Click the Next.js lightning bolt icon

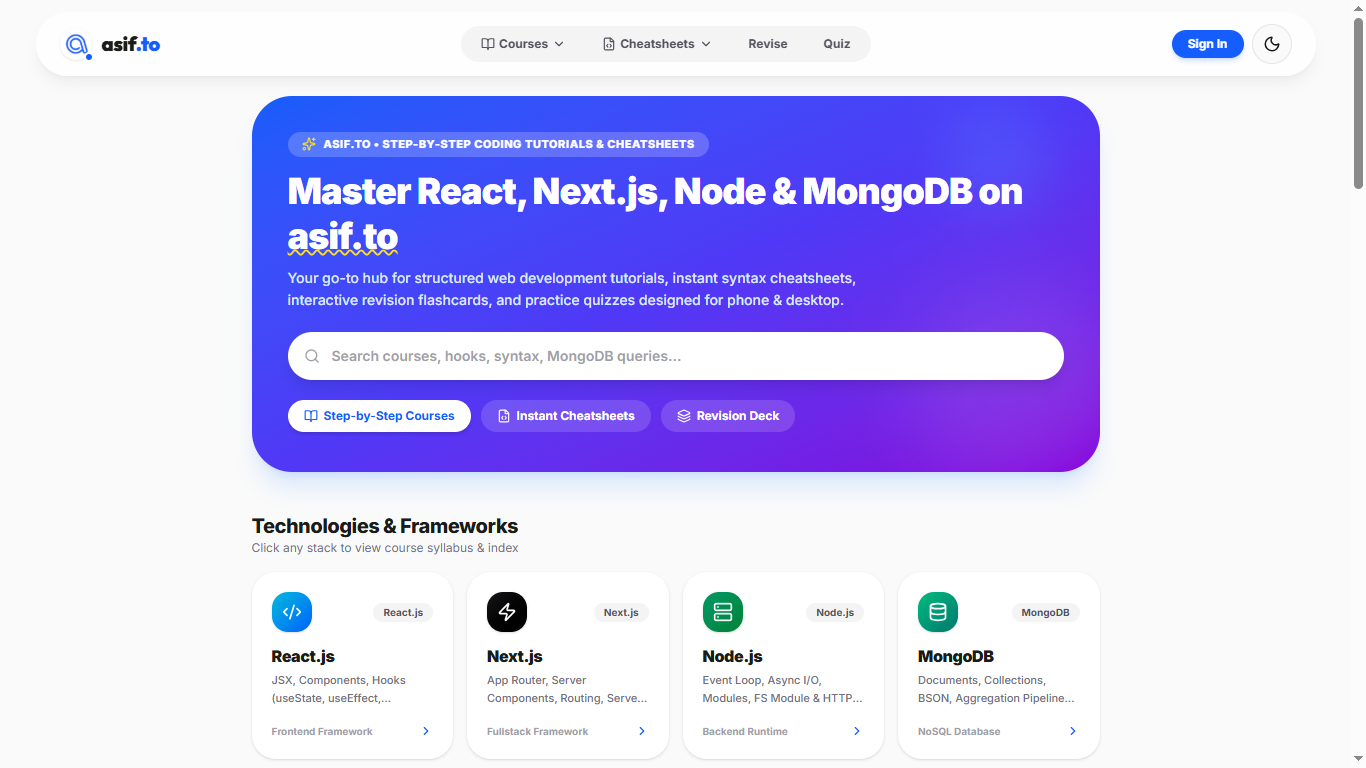507,612
